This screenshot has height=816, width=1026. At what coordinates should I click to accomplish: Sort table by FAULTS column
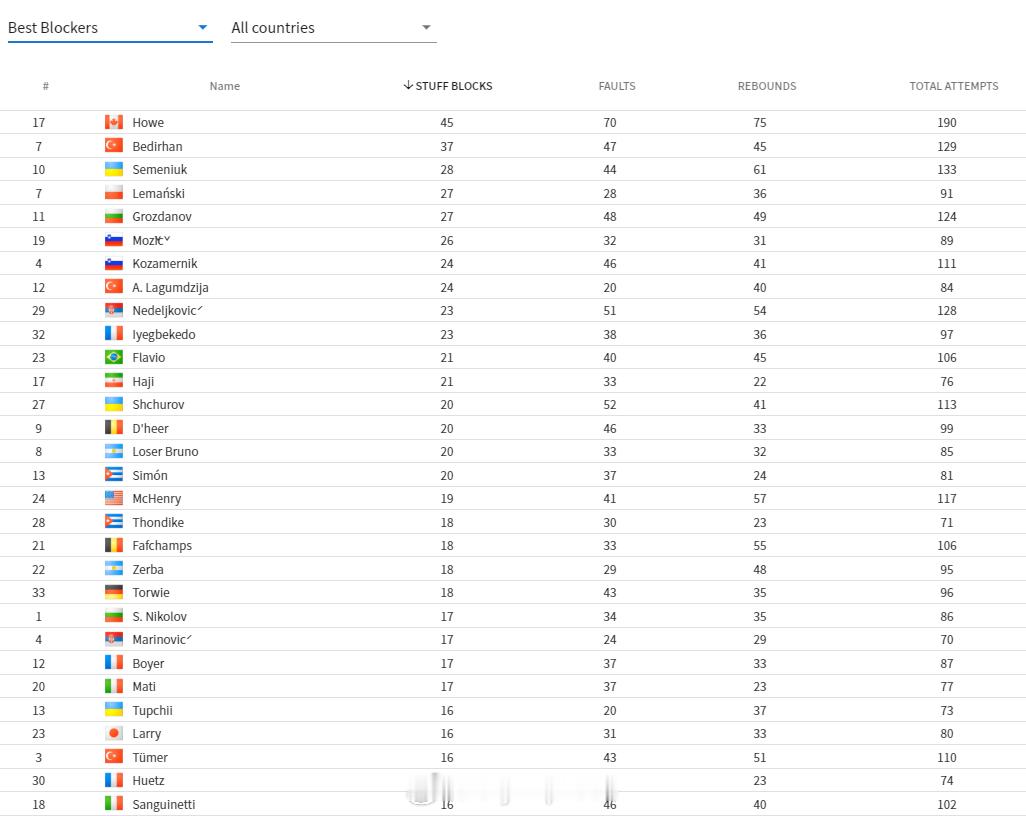(617, 86)
